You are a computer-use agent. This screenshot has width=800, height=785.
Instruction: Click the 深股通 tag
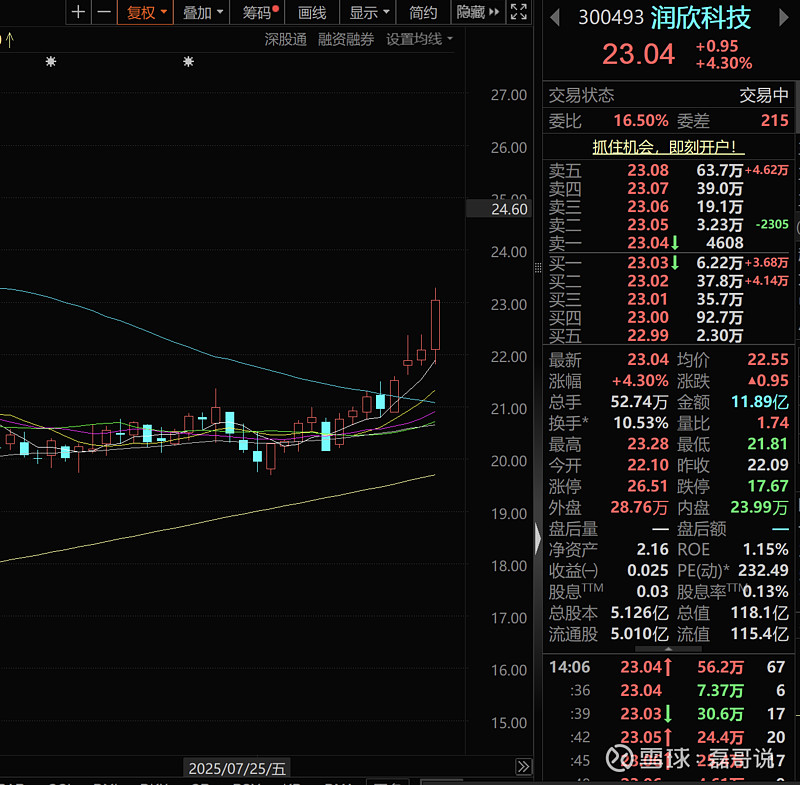(285, 39)
